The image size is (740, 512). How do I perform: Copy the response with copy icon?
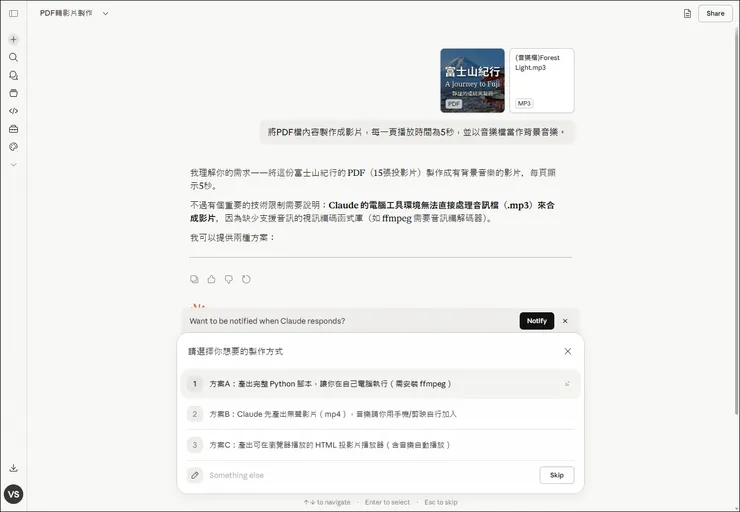tap(194, 279)
